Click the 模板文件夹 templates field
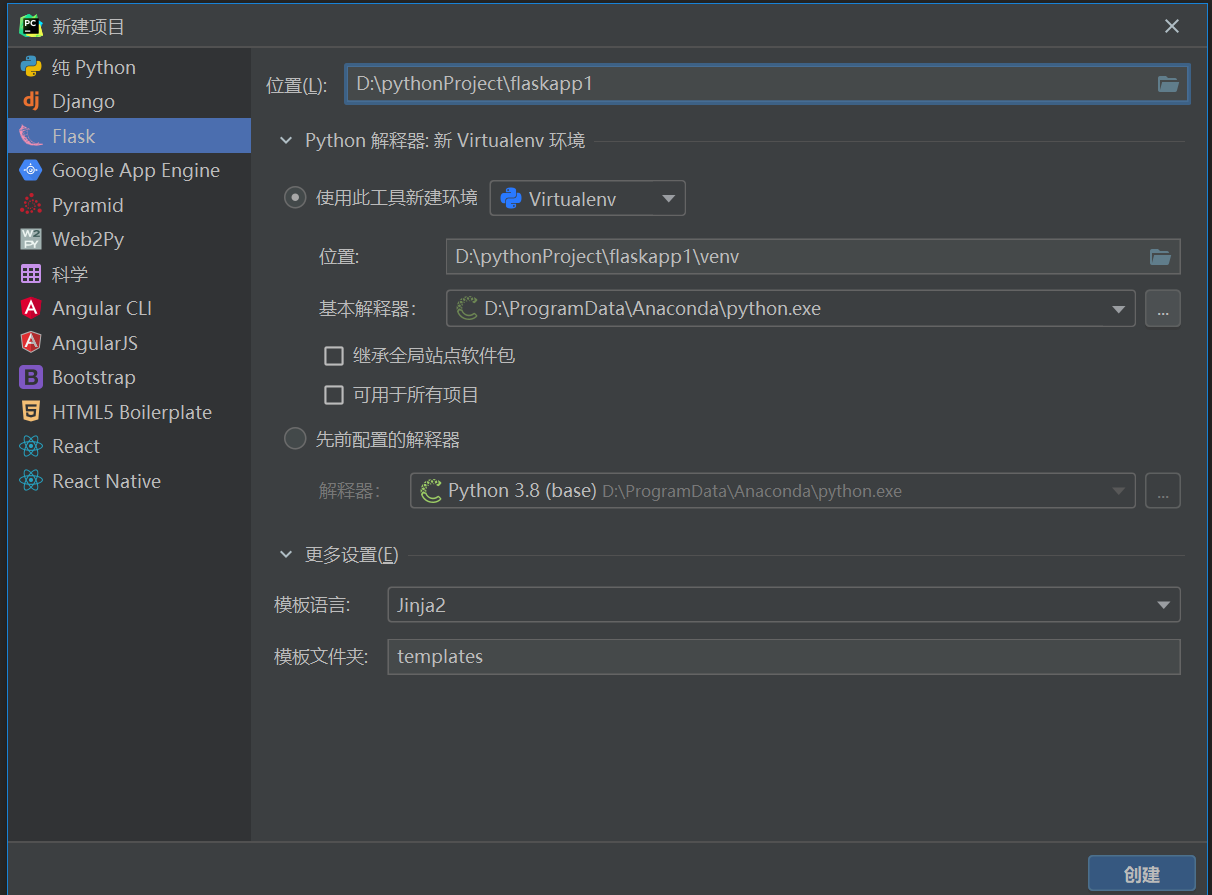 point(784,657)
